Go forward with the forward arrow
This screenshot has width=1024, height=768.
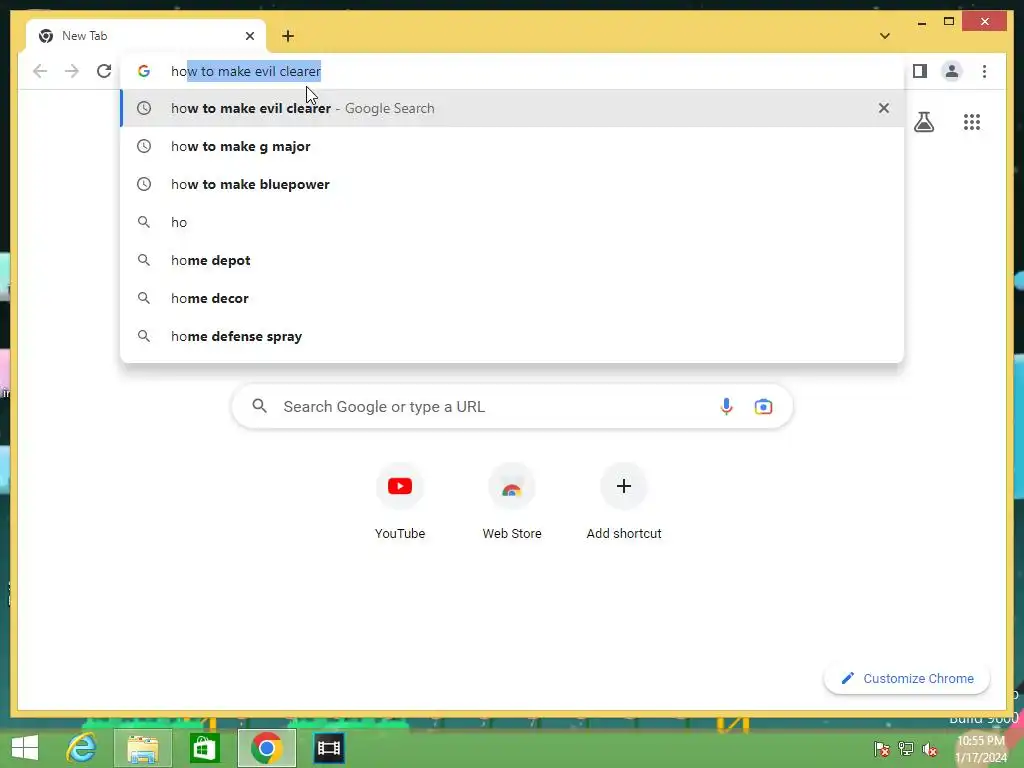pos(72,71)
